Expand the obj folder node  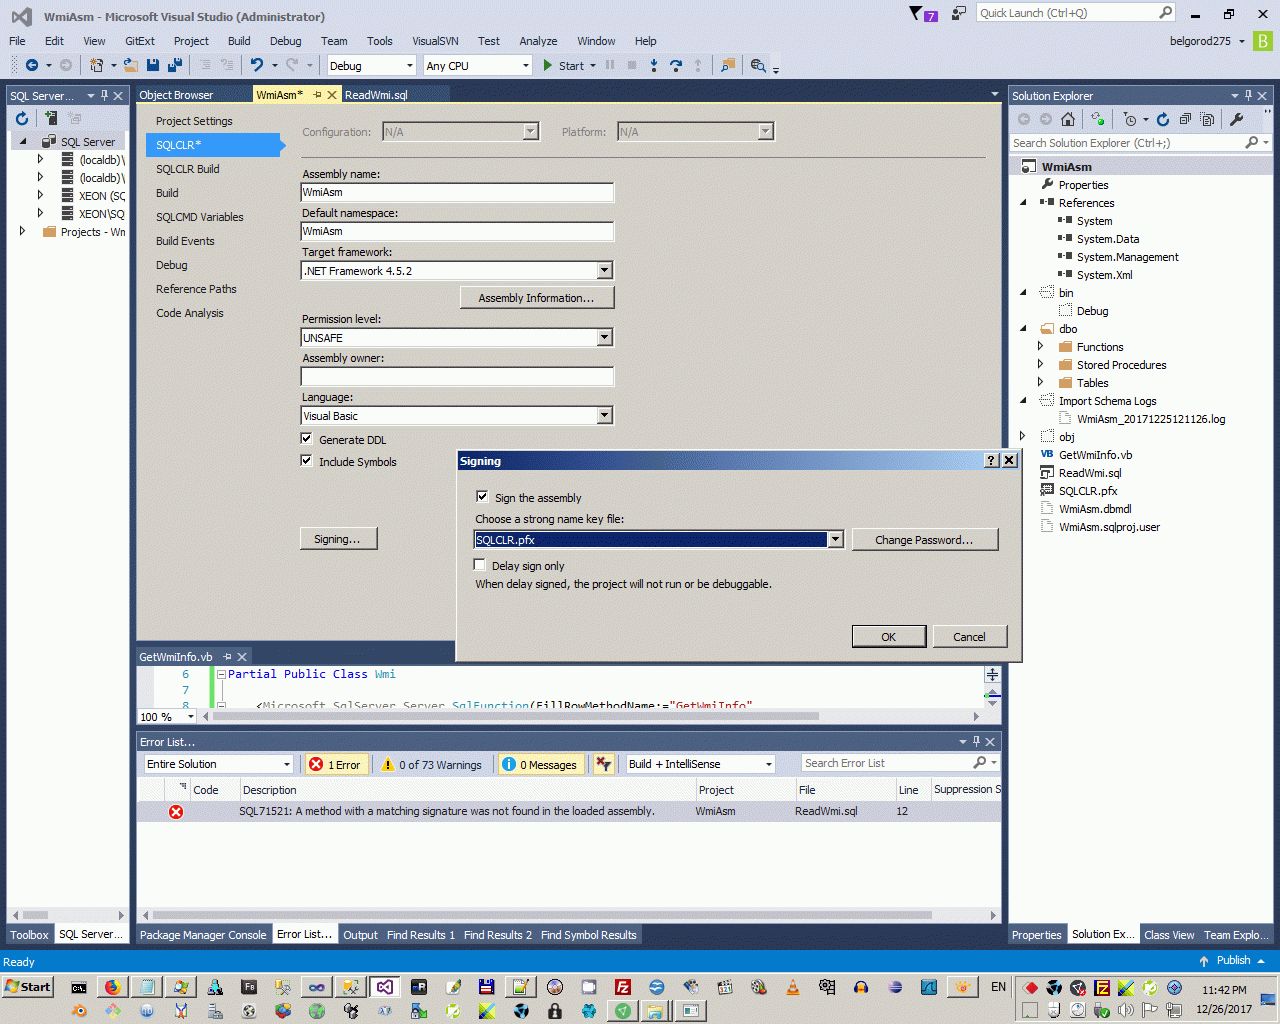(x=1022, y=436)
